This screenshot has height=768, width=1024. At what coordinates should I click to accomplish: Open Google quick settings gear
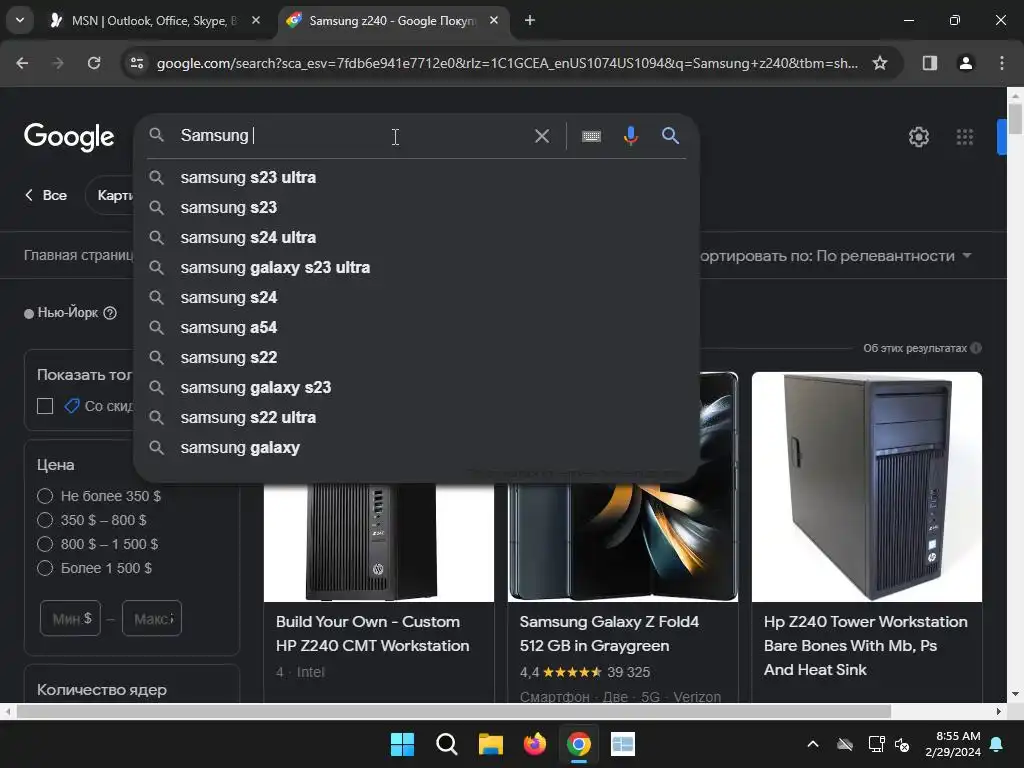(x=919, y=136)
